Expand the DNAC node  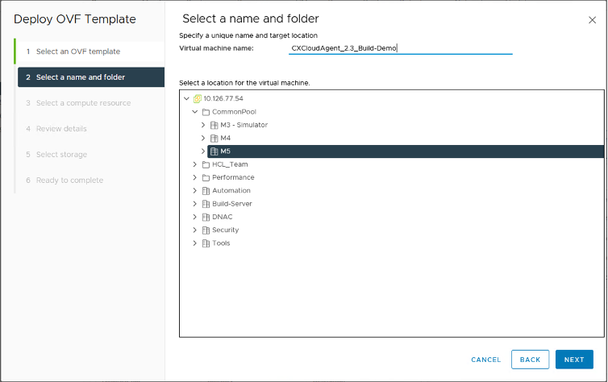195,217
